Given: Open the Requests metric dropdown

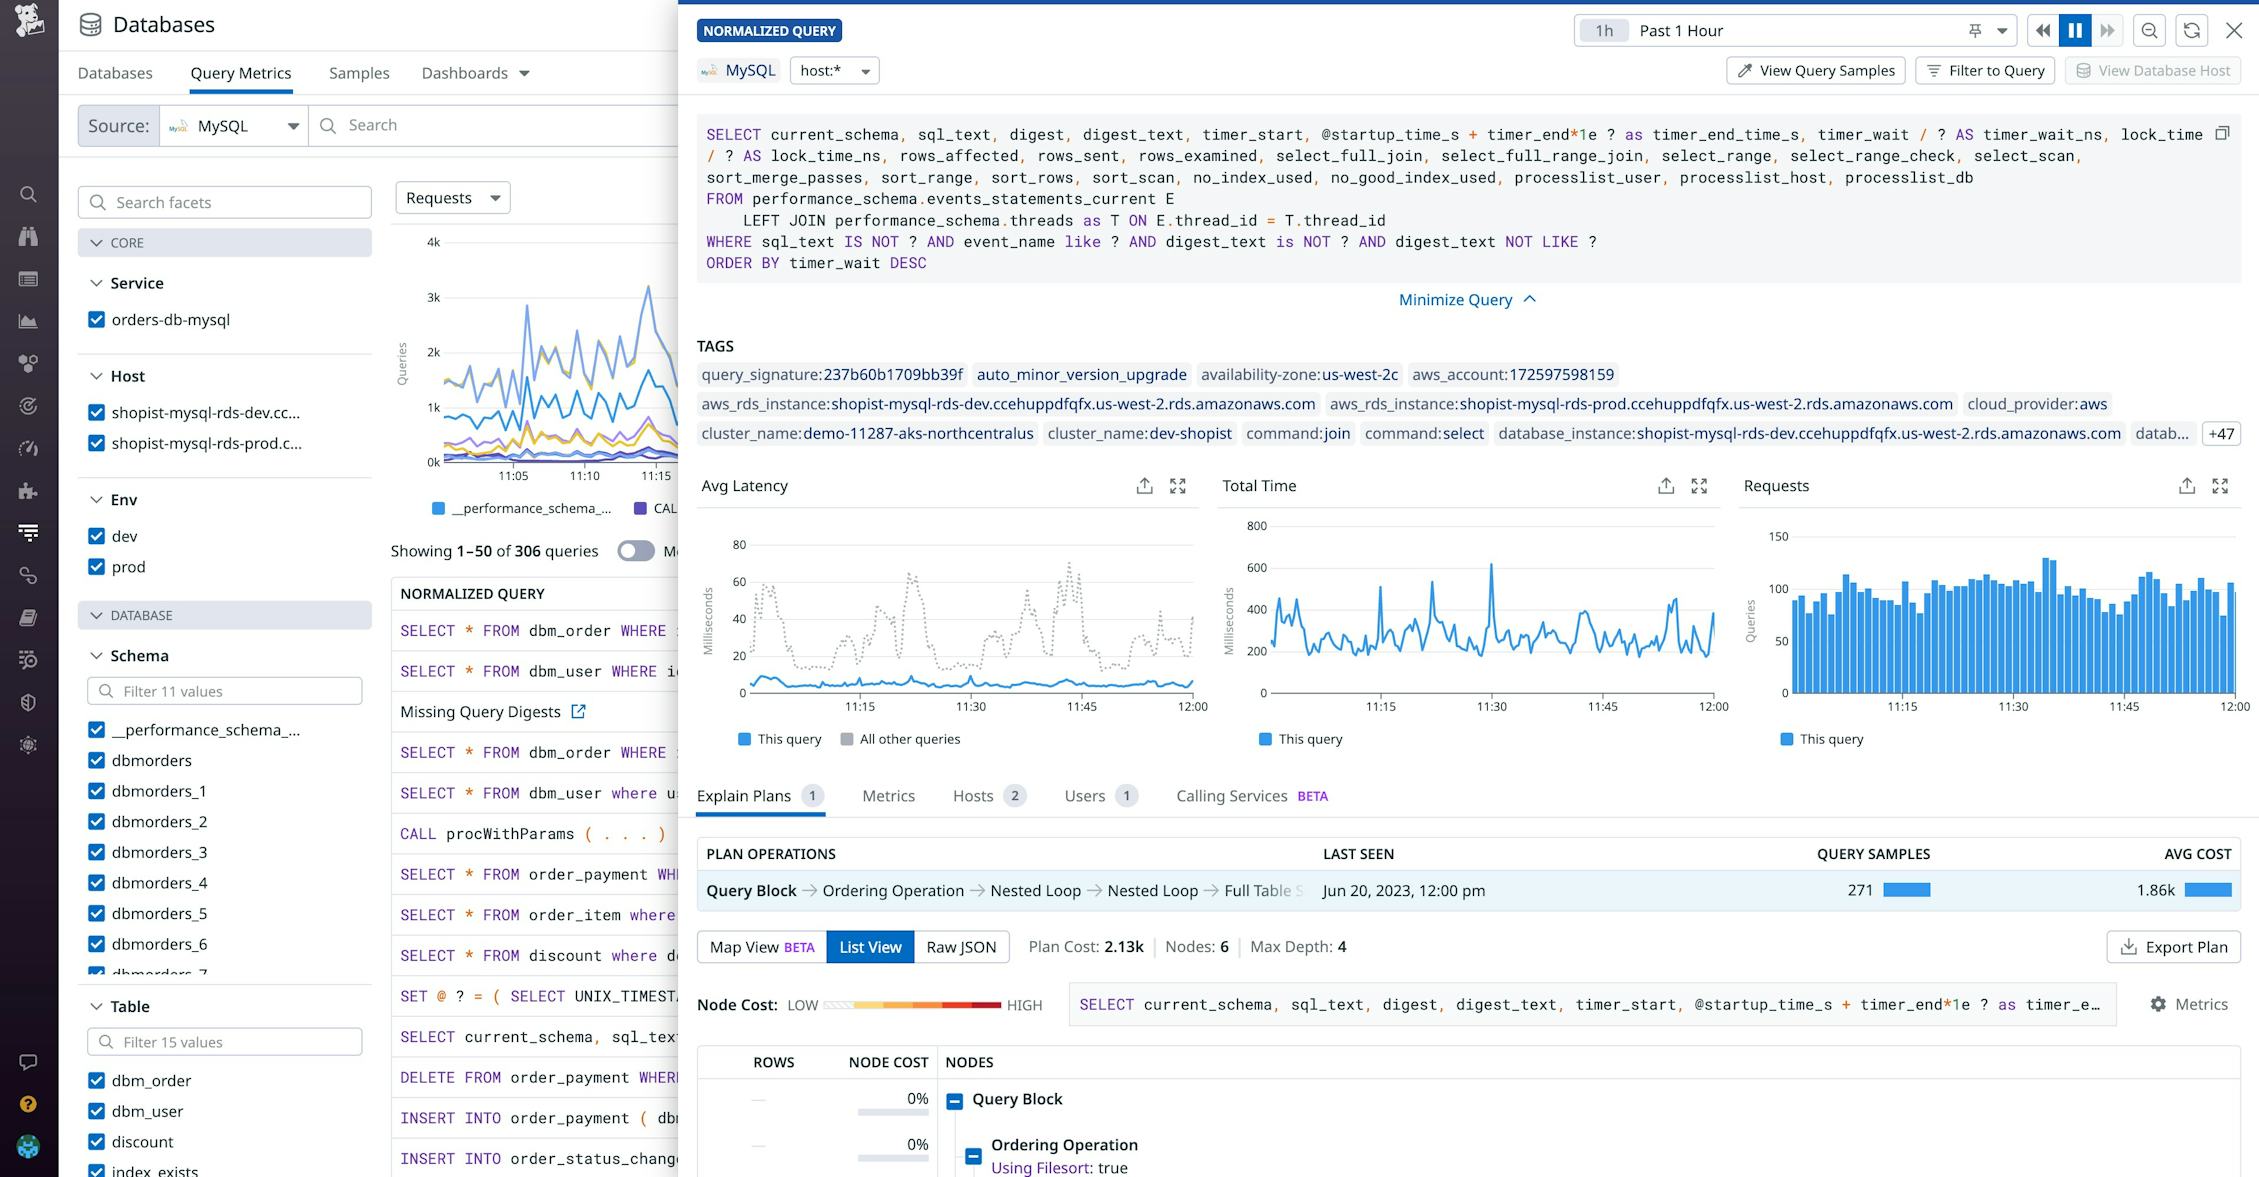Looking at the screenshot, I should pyautogui.click(x=452, y=197).
